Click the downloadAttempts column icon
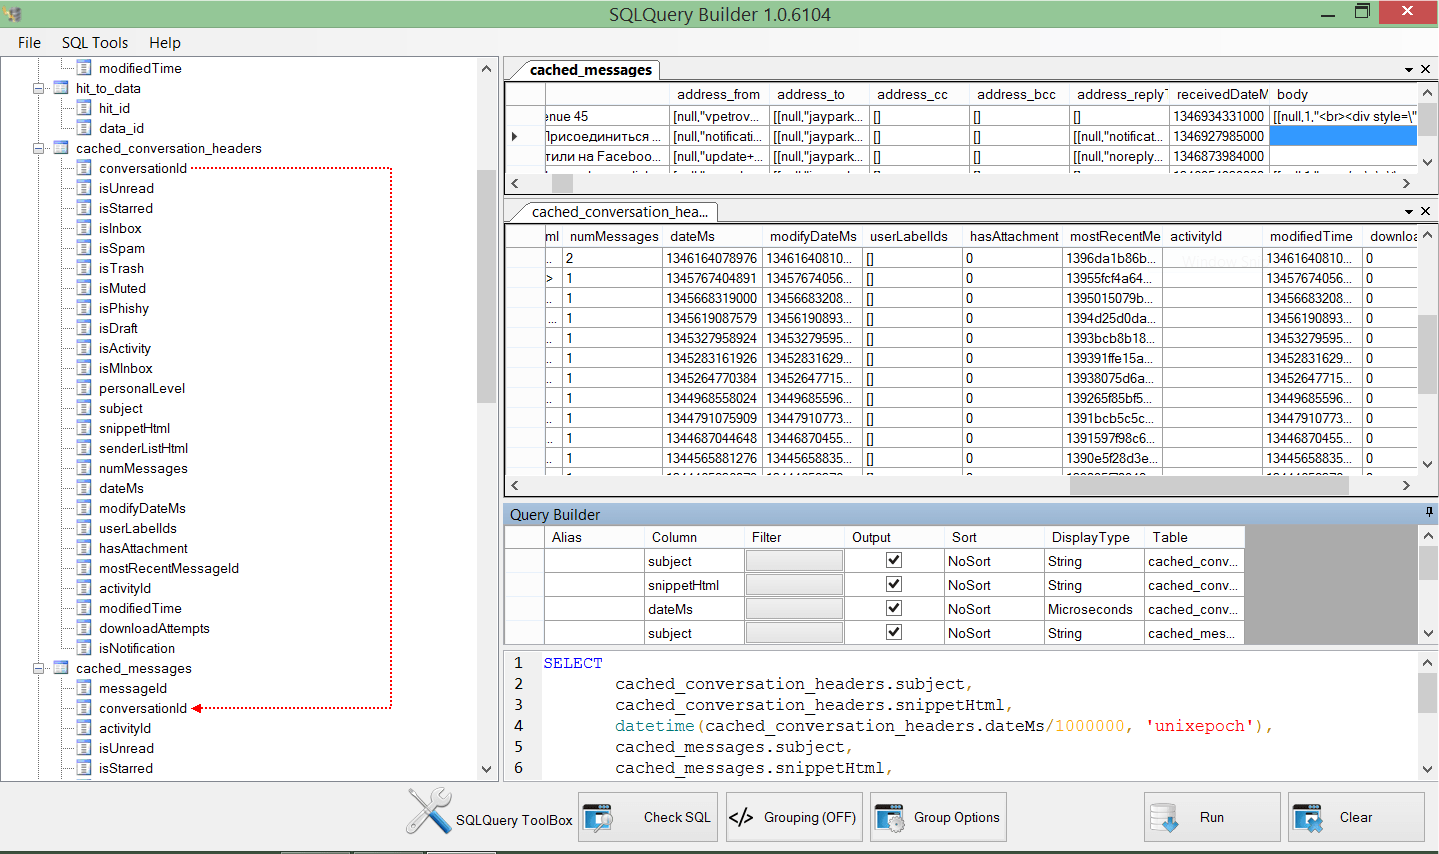This screenshot has width=1439, height=854. (x=85, y=628)
